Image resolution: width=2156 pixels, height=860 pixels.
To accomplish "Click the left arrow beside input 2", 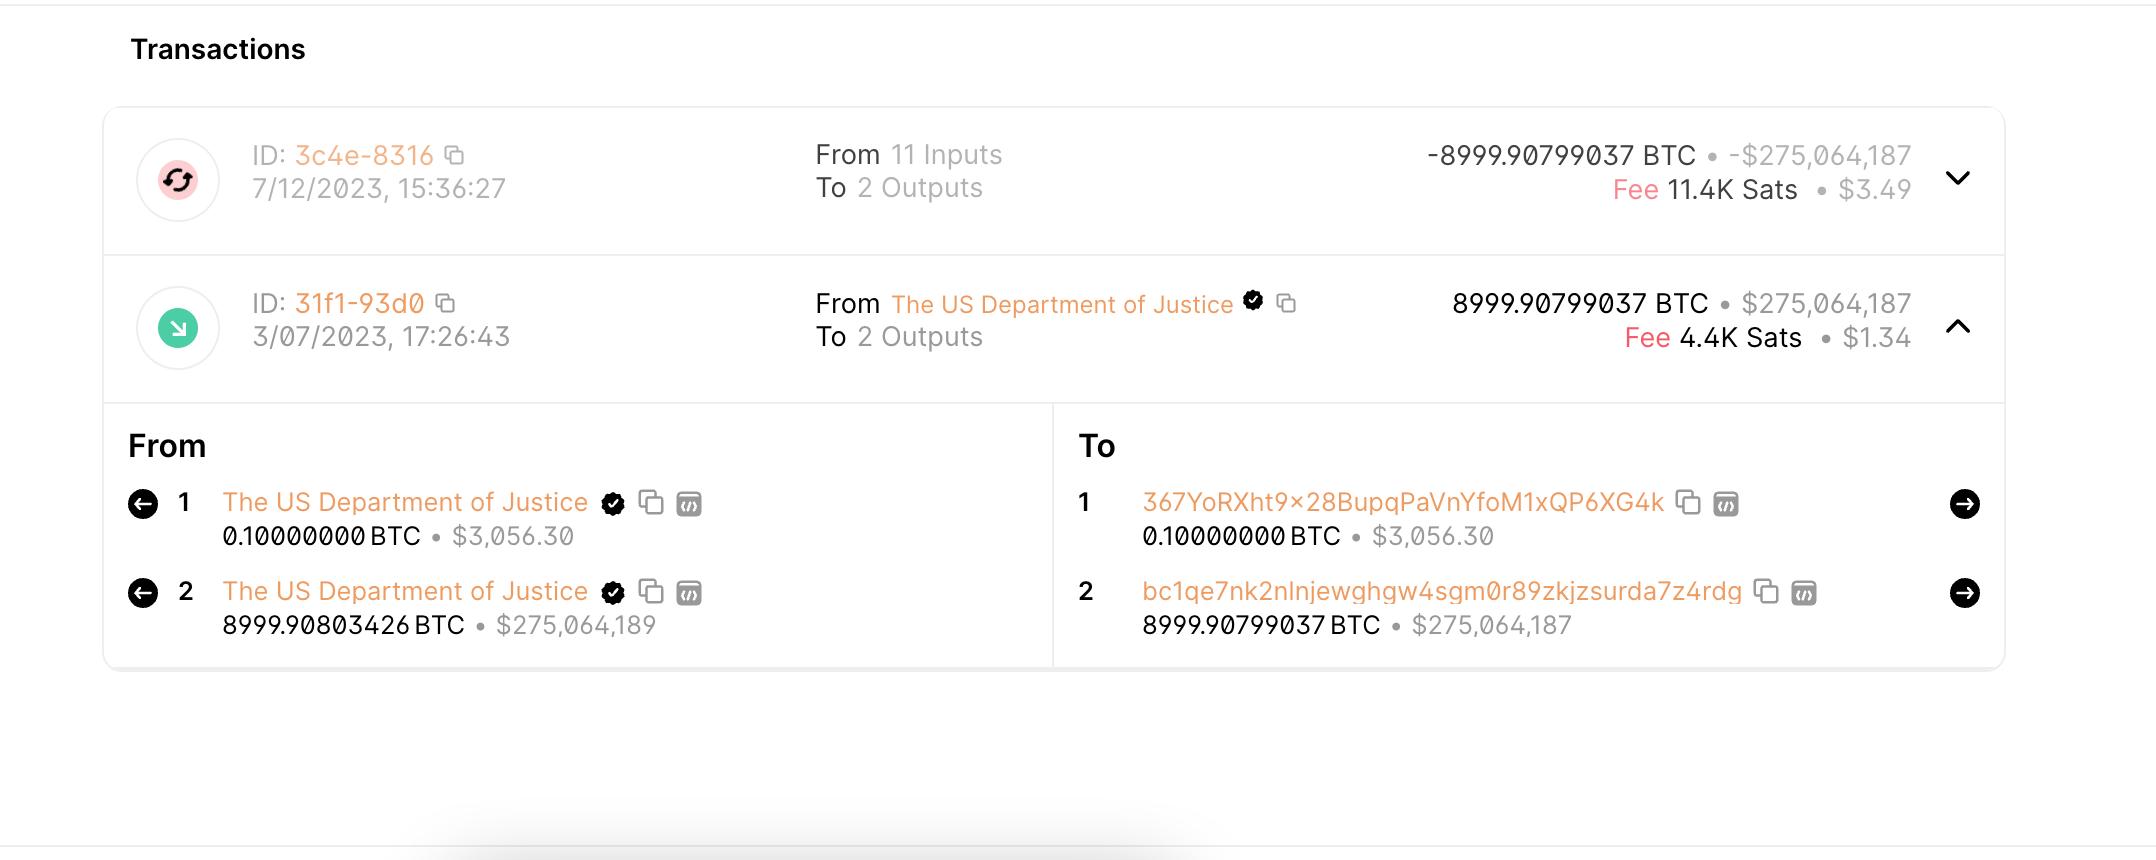I will click(144, 592).
